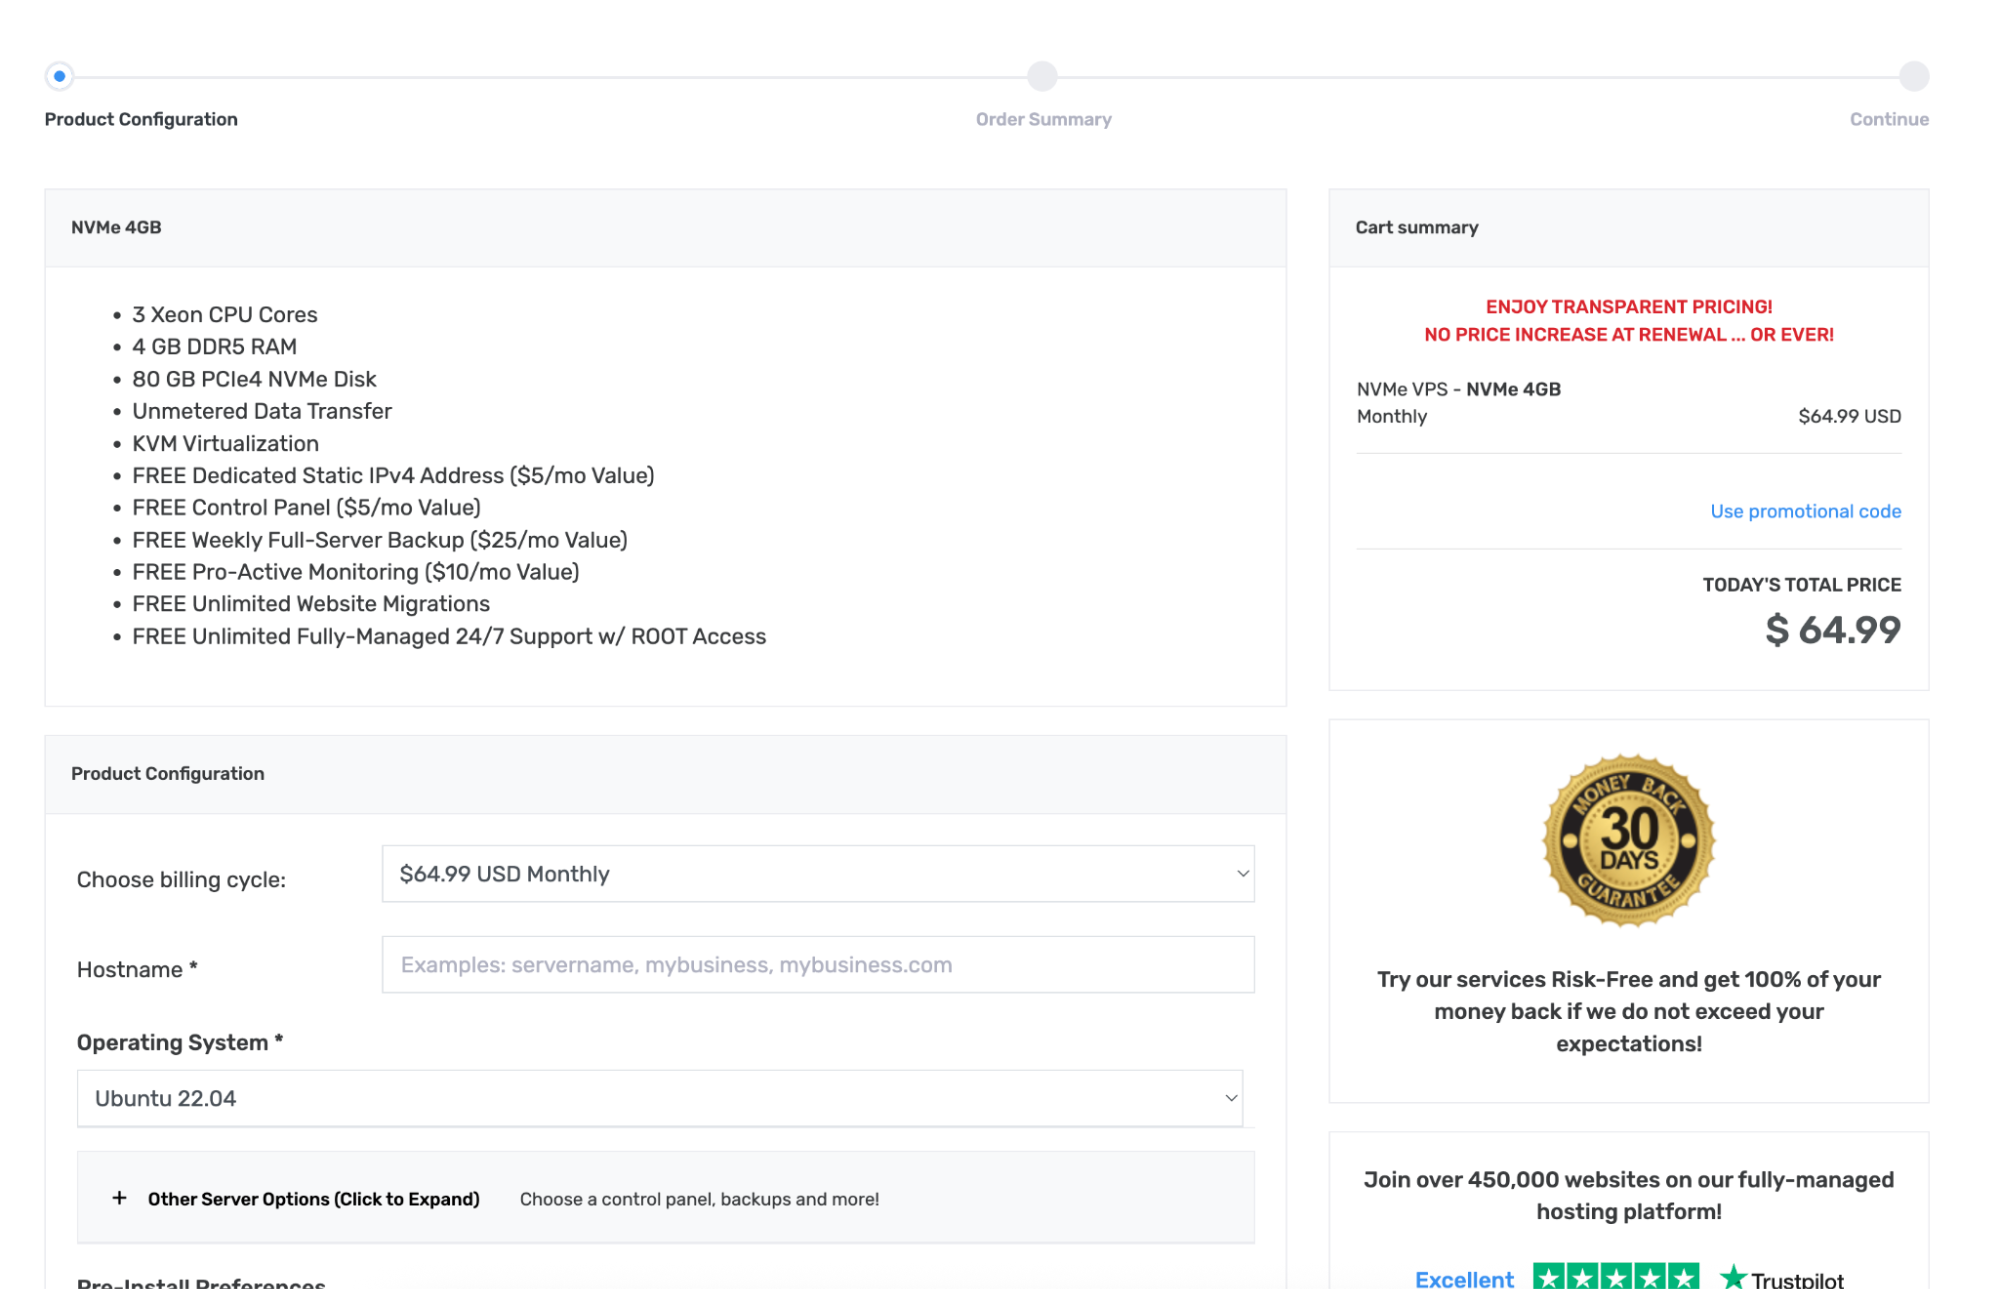Click 'FREE Weekly Full-Server Backup' line
This screenshot has height=1290, width=1999.
[x=380, y=540]
